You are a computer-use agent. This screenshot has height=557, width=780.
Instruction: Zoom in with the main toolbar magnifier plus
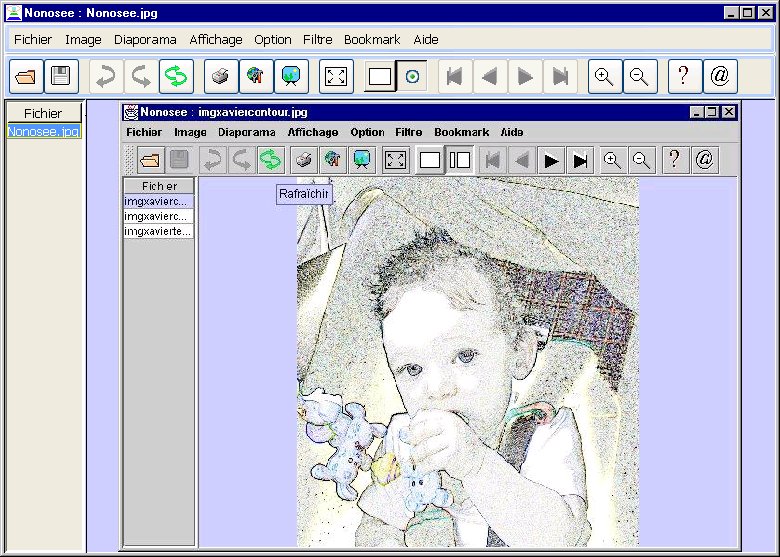click(603, 76)
